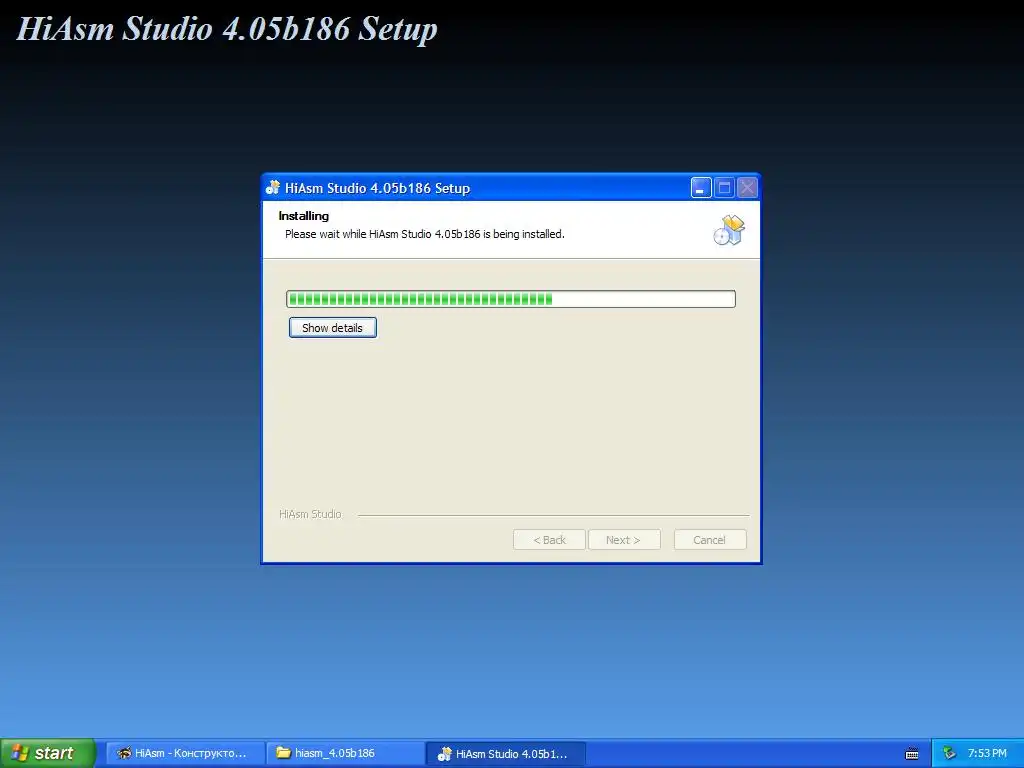Click the Show details button
Screen dimensions: 1024x768
pos(332,328)
